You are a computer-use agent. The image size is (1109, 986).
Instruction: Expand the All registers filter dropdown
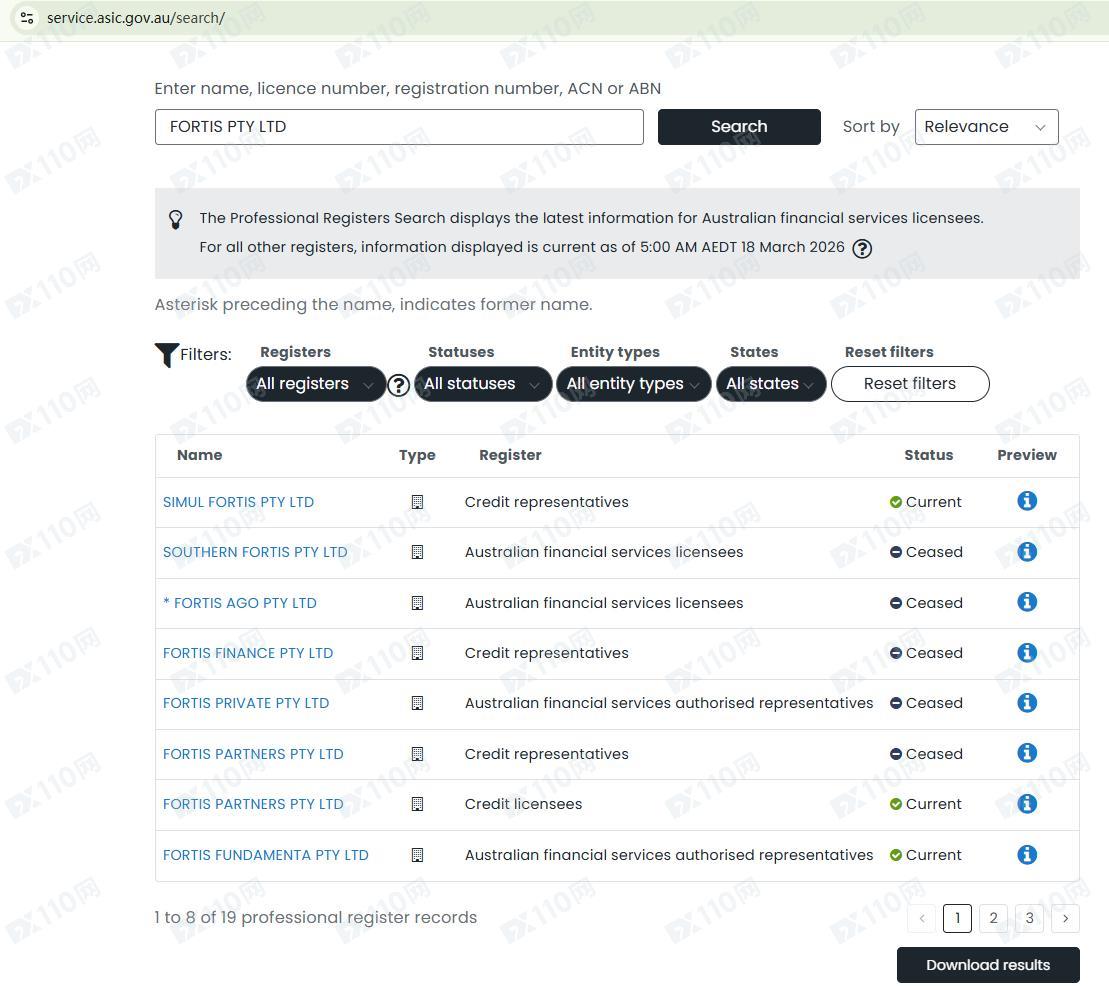click(315, 384)
